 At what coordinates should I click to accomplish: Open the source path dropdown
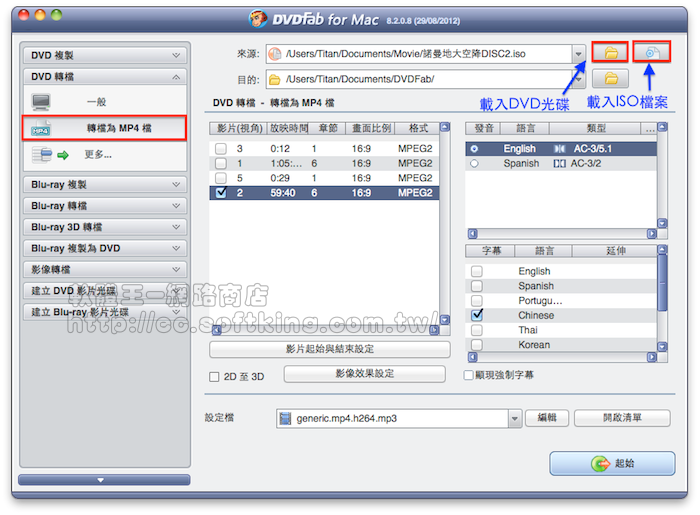(x=579, y=52)
